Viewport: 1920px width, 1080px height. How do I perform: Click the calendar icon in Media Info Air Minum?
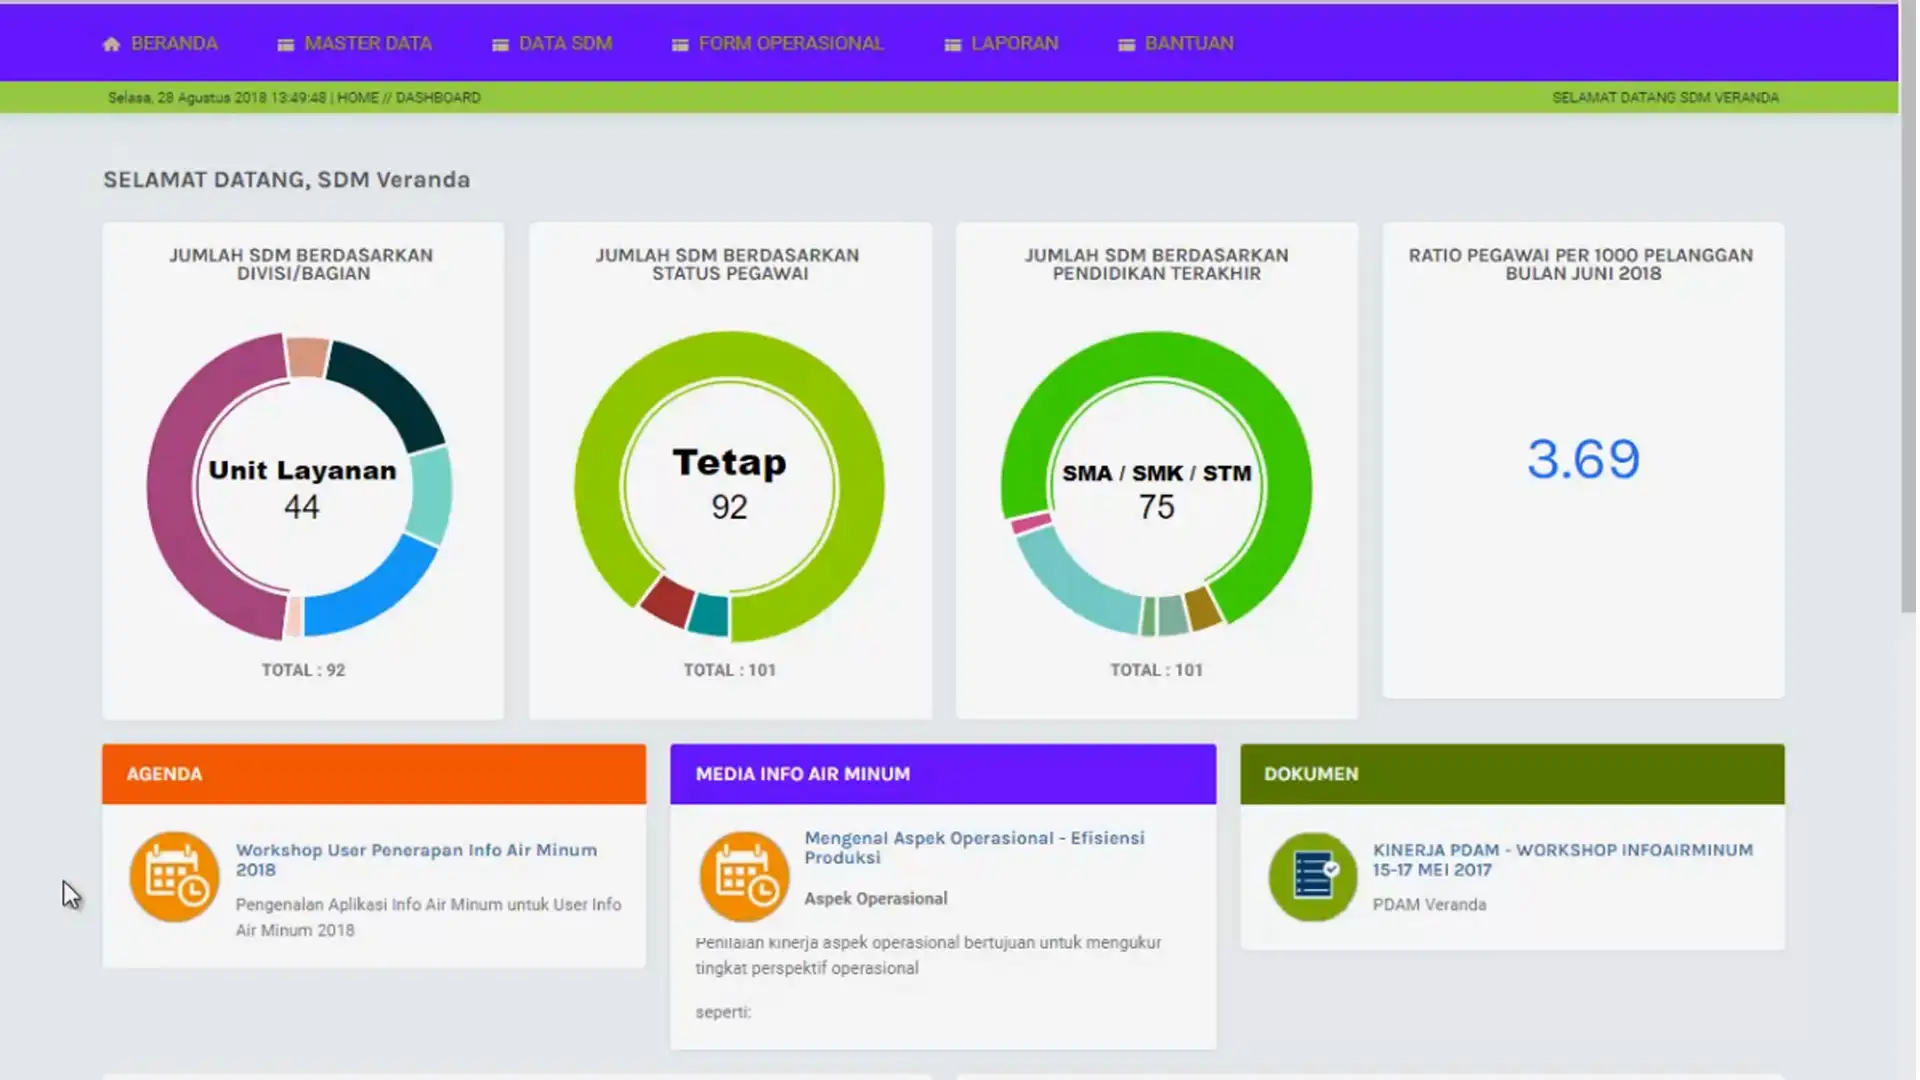pos(744,877)
